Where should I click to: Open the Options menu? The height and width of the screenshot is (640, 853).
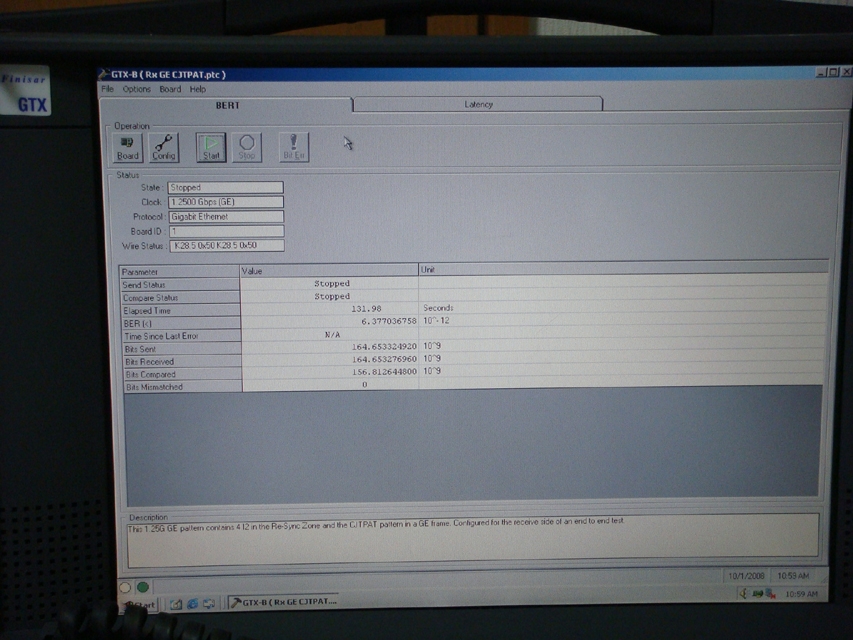(x=137, y=89)
